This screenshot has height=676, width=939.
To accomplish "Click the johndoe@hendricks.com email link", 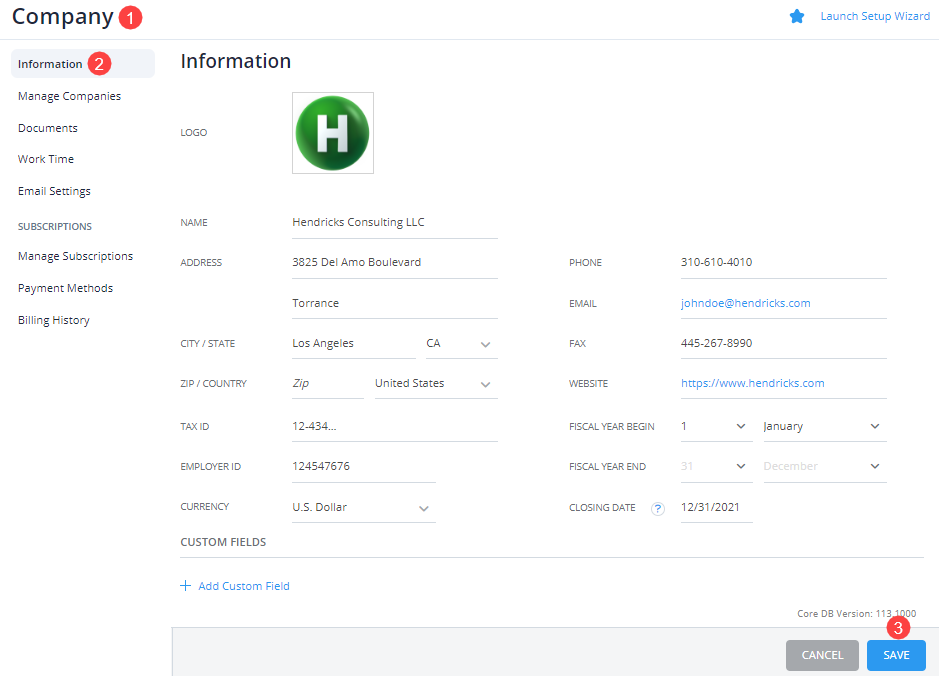I will [x=746, y=304].
